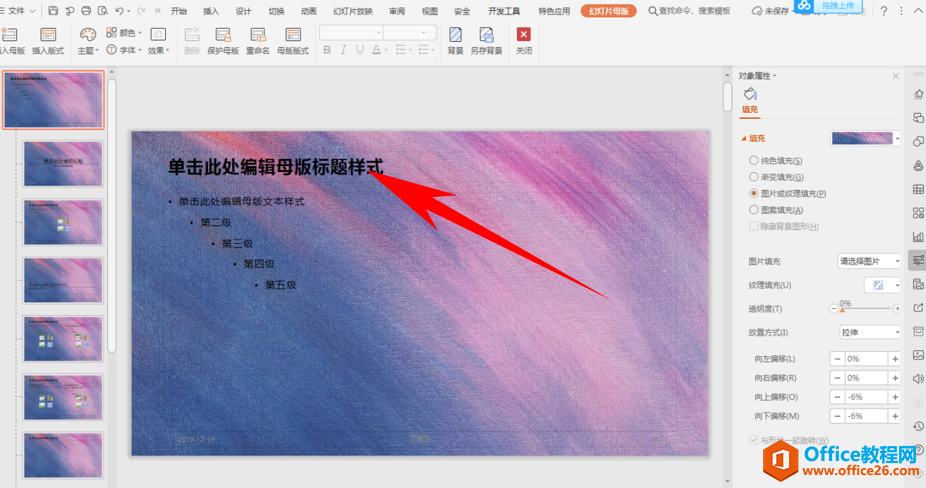Switch to the Insert (插入) ribbon tab
This screenshot has height=488, width=926.
coord(211,11)
